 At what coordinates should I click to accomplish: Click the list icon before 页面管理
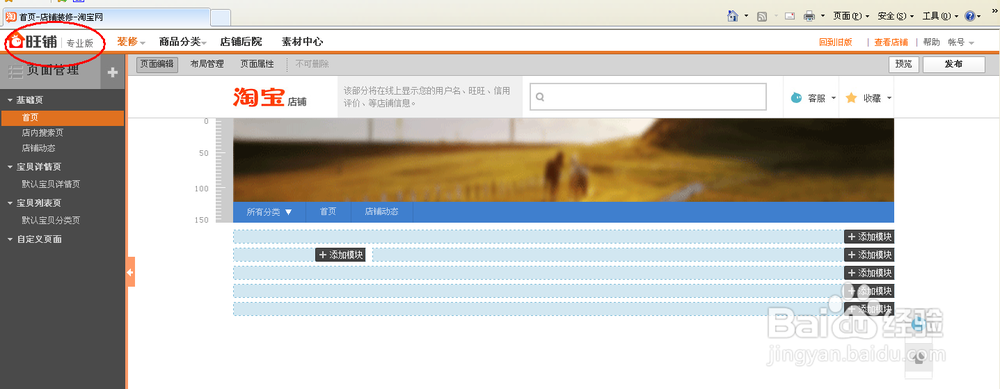tap(15, 71)
